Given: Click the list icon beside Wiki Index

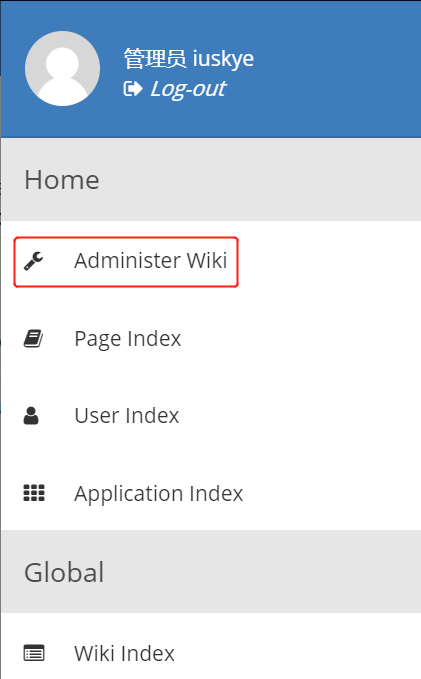Looking at the screenshot, I should [34, 653].
